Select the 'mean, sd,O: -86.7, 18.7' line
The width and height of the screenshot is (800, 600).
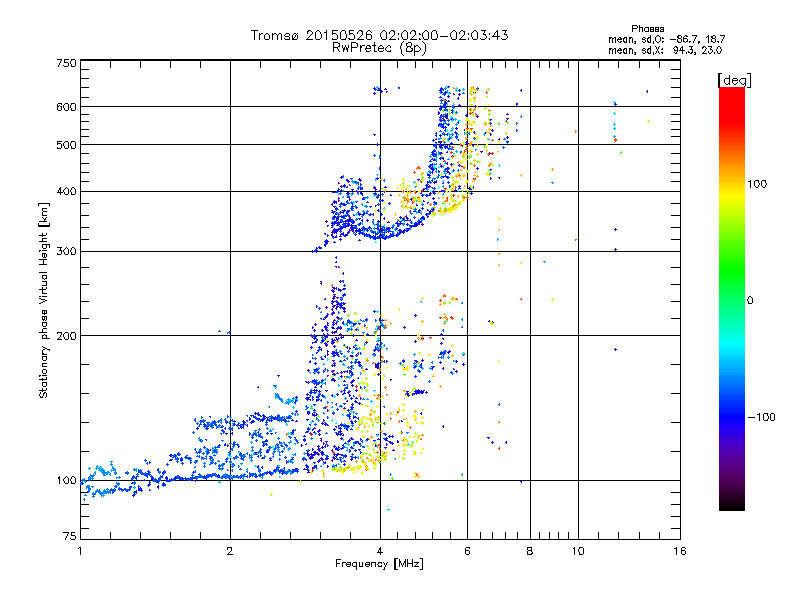coord(666,39)
